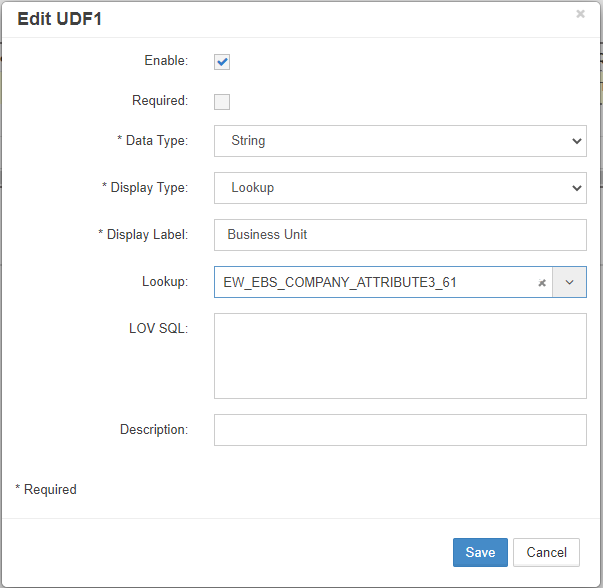Cancel editing the UDF

[546, 552]
